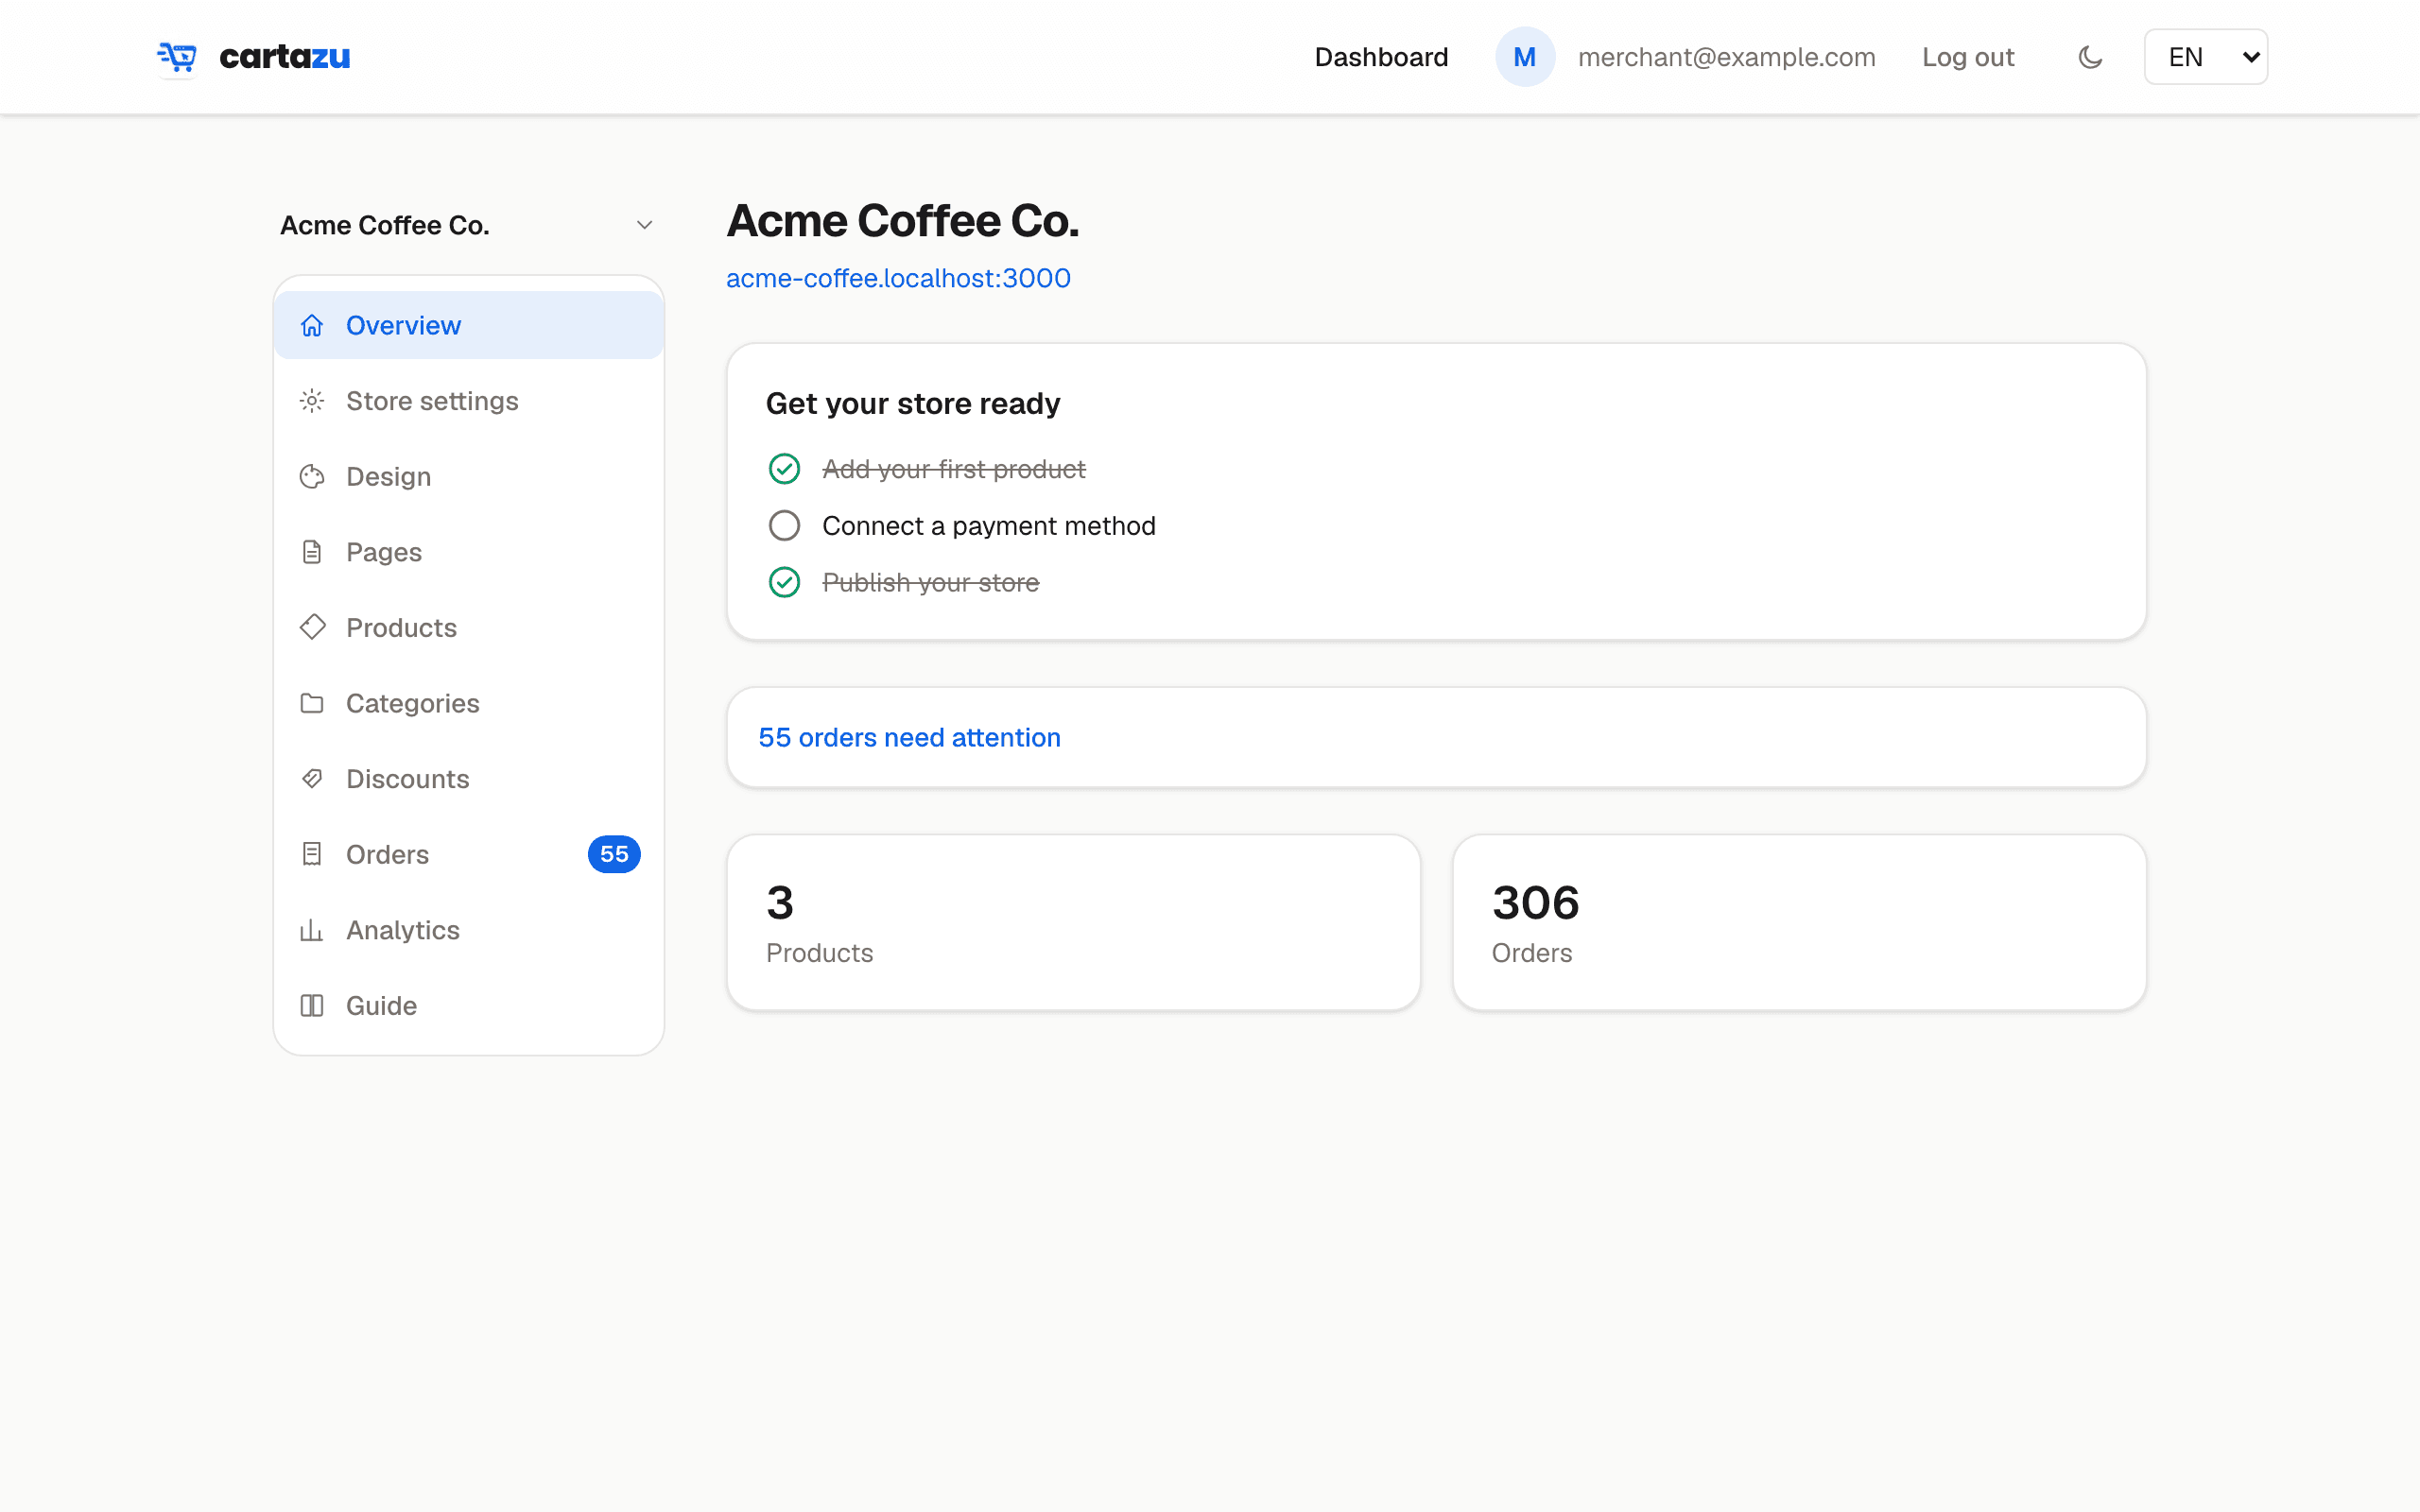The image size is (2420, 1512).
Task: Click the Get your store ready heading
Action: click(912, 403)
